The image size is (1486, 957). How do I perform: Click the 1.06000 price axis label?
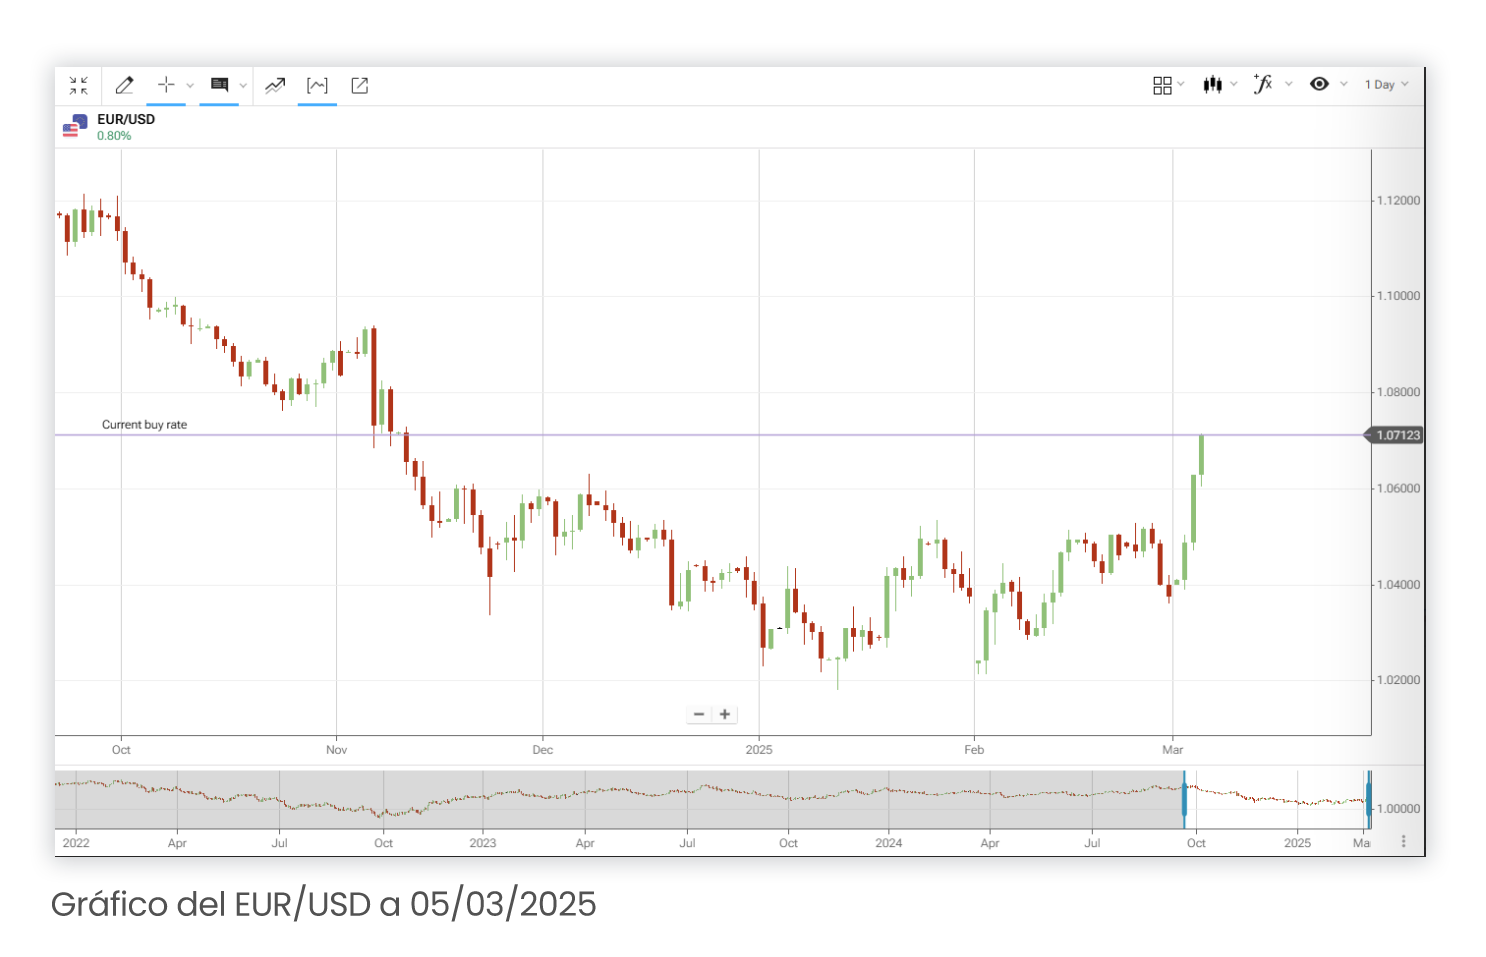1398,489
